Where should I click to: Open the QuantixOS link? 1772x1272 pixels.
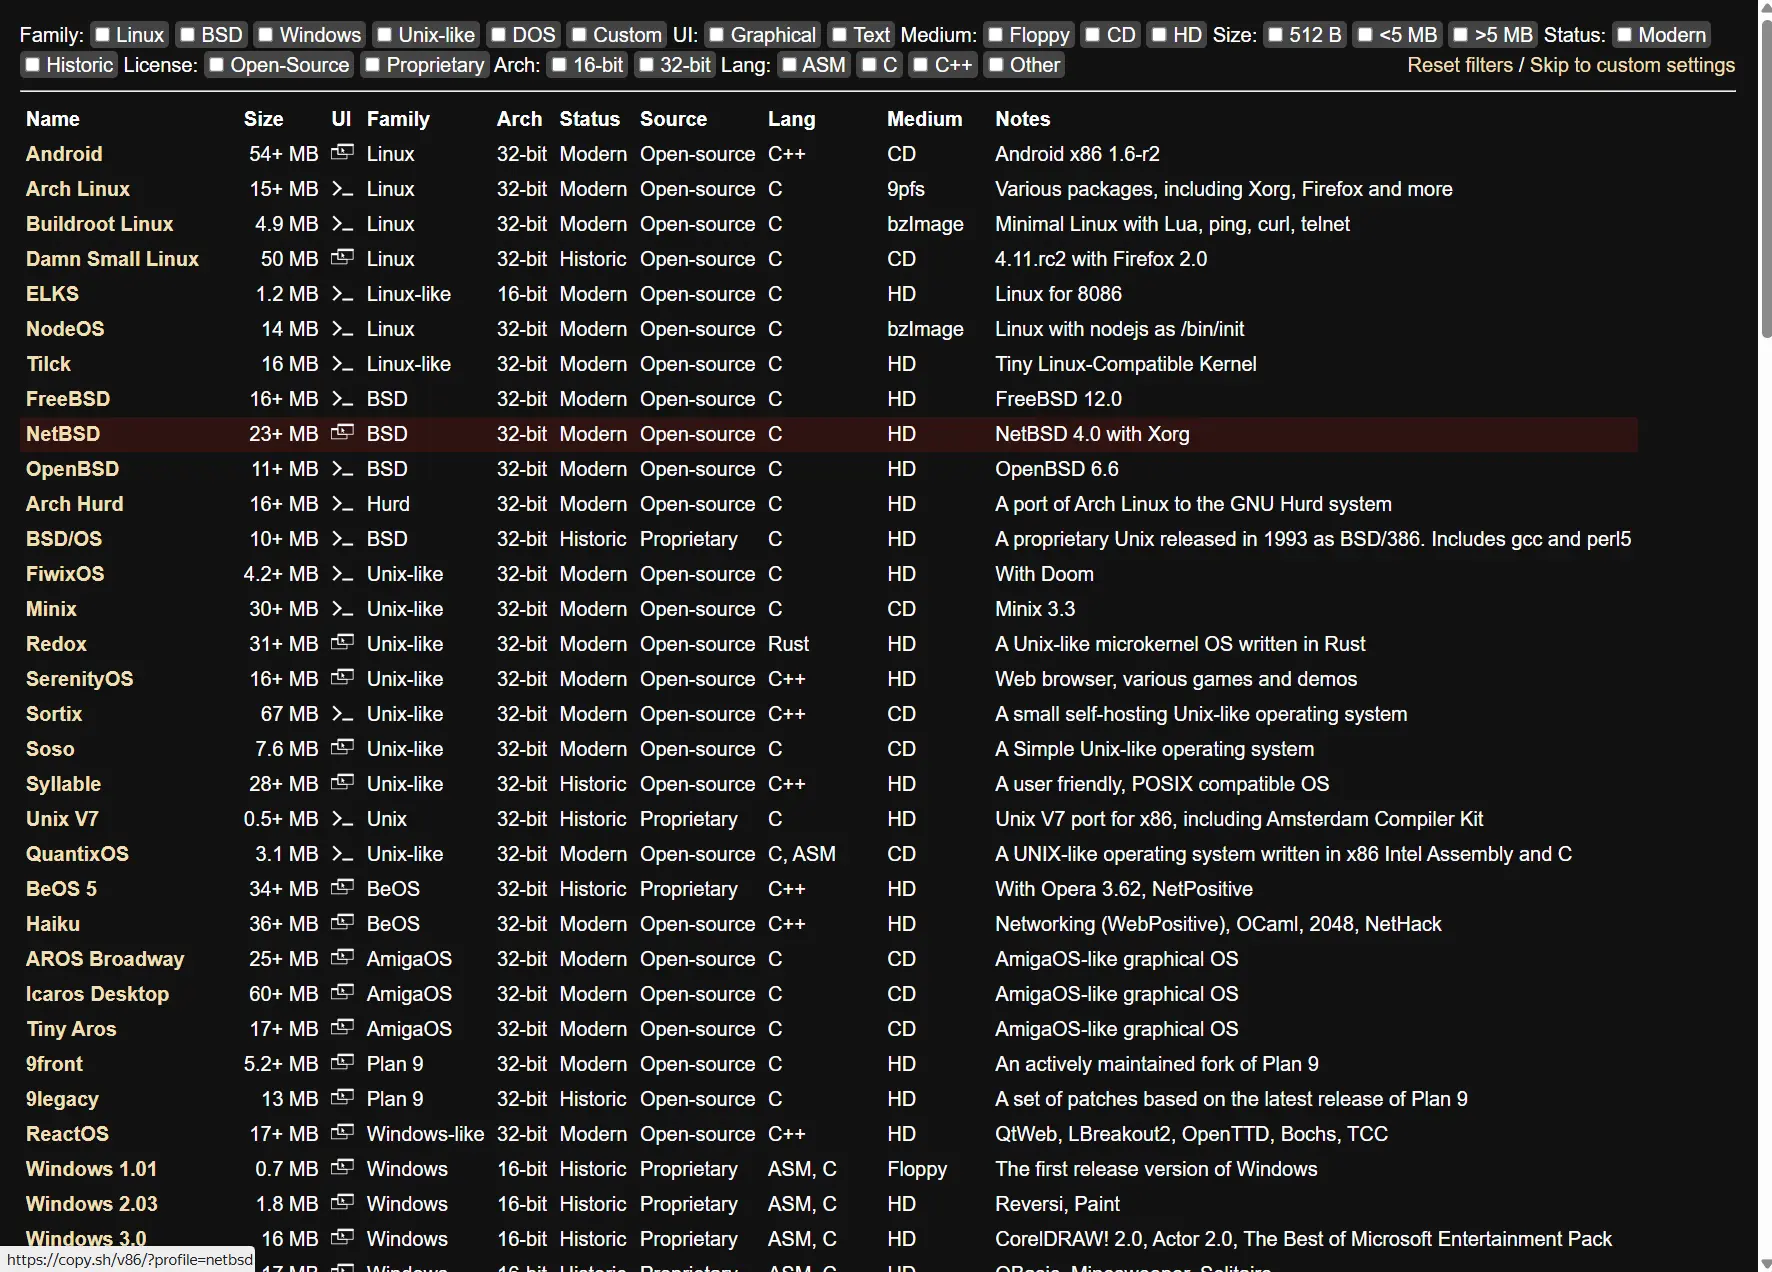[x=77, y=854]
